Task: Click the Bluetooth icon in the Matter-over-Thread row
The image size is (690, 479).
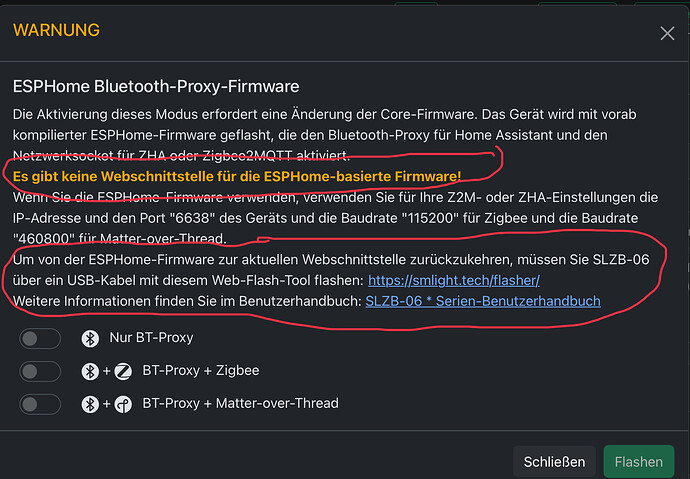Action: (89, 404)
